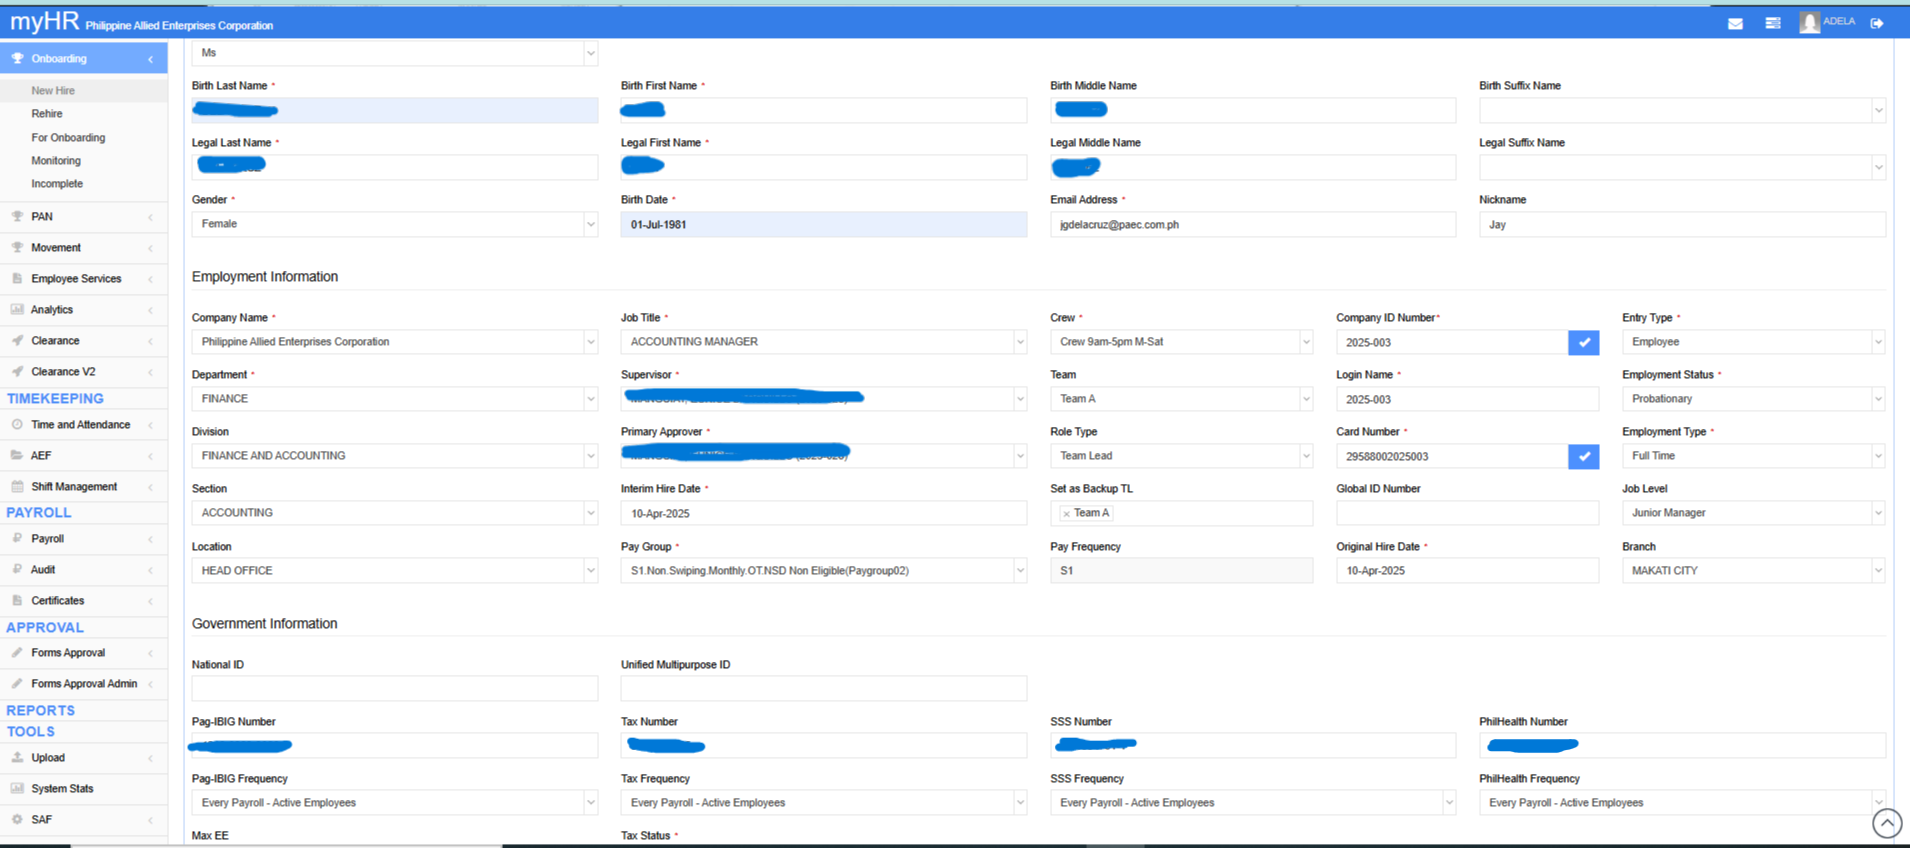Click the Employee Services document icon
This screenshot has height=848, width=1910.
[x=17, y=278]
